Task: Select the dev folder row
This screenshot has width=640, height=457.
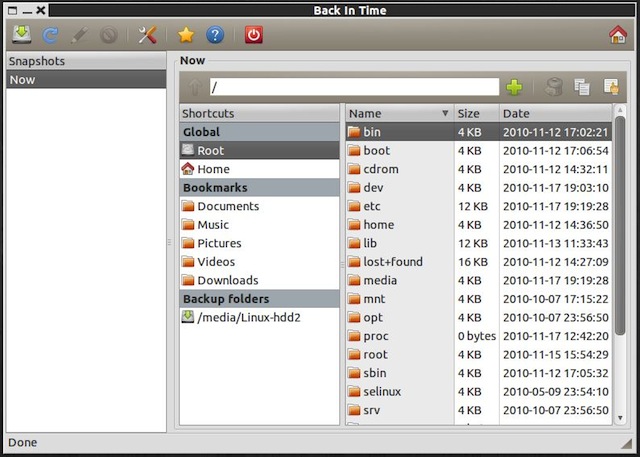Action: (479, 188)
